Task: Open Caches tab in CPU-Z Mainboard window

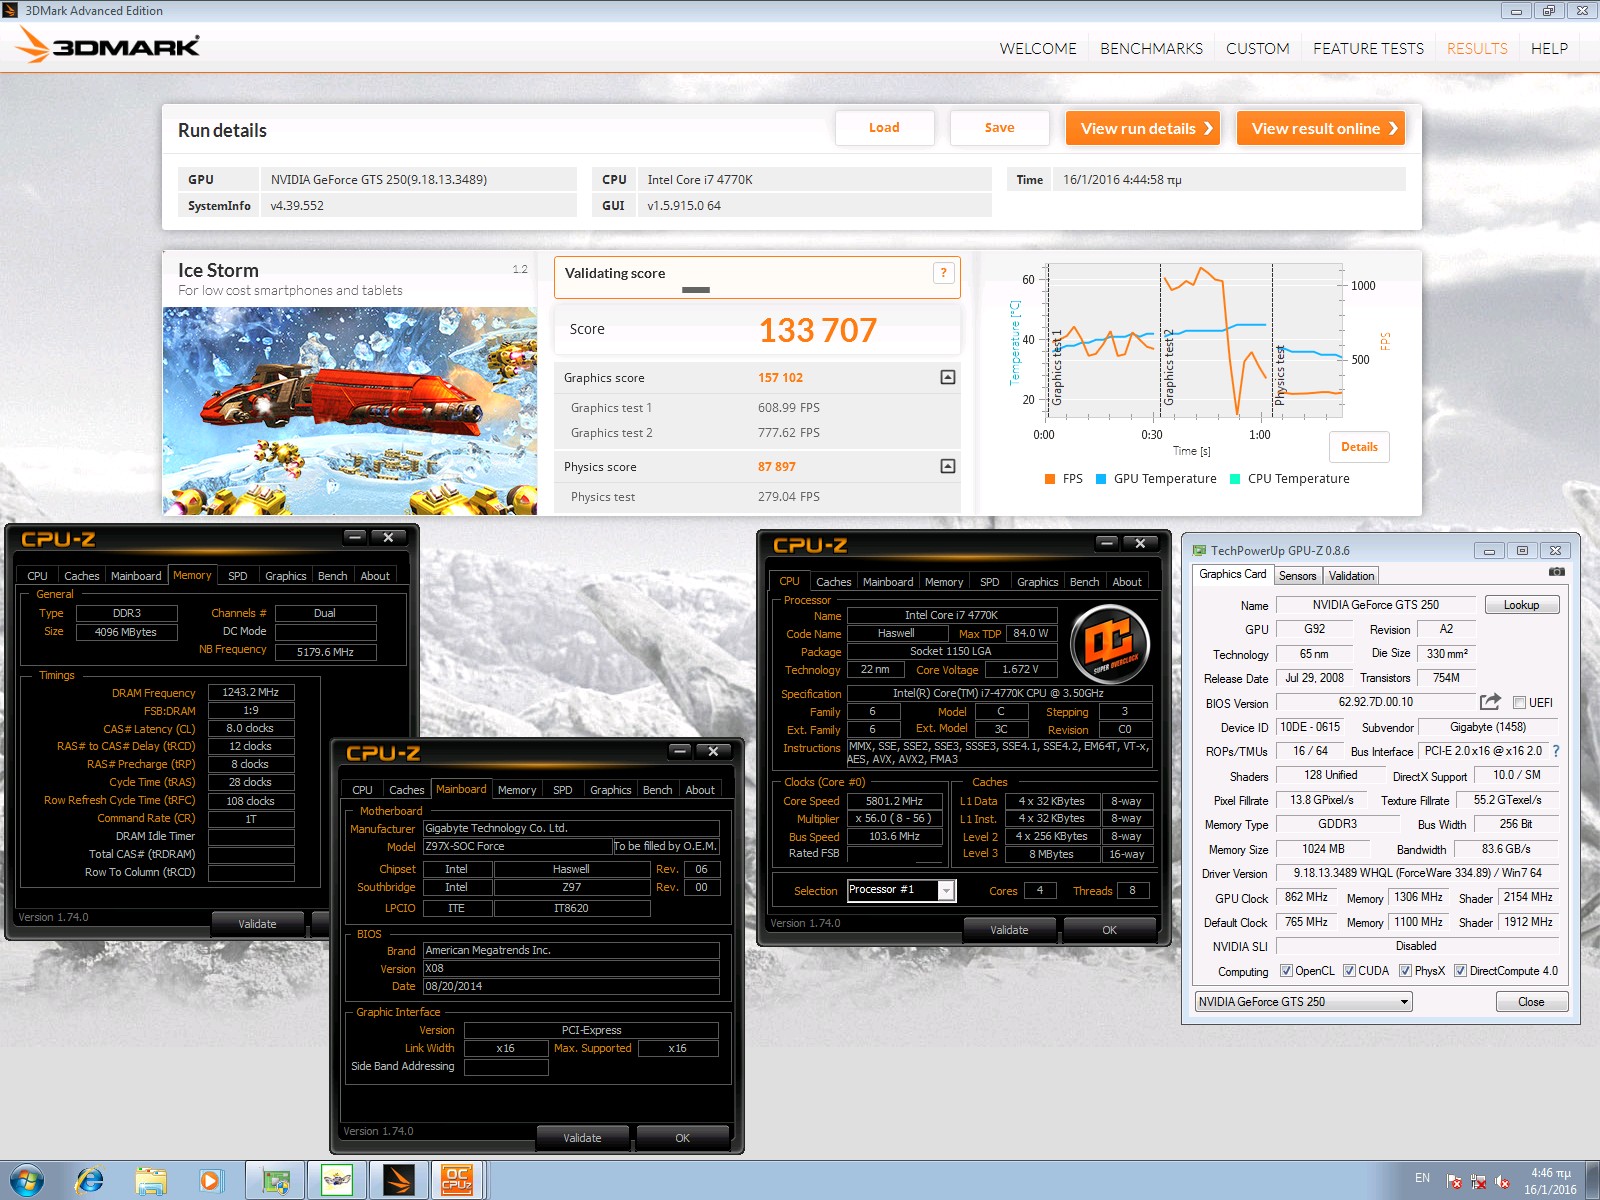Action: coord(406,789)
